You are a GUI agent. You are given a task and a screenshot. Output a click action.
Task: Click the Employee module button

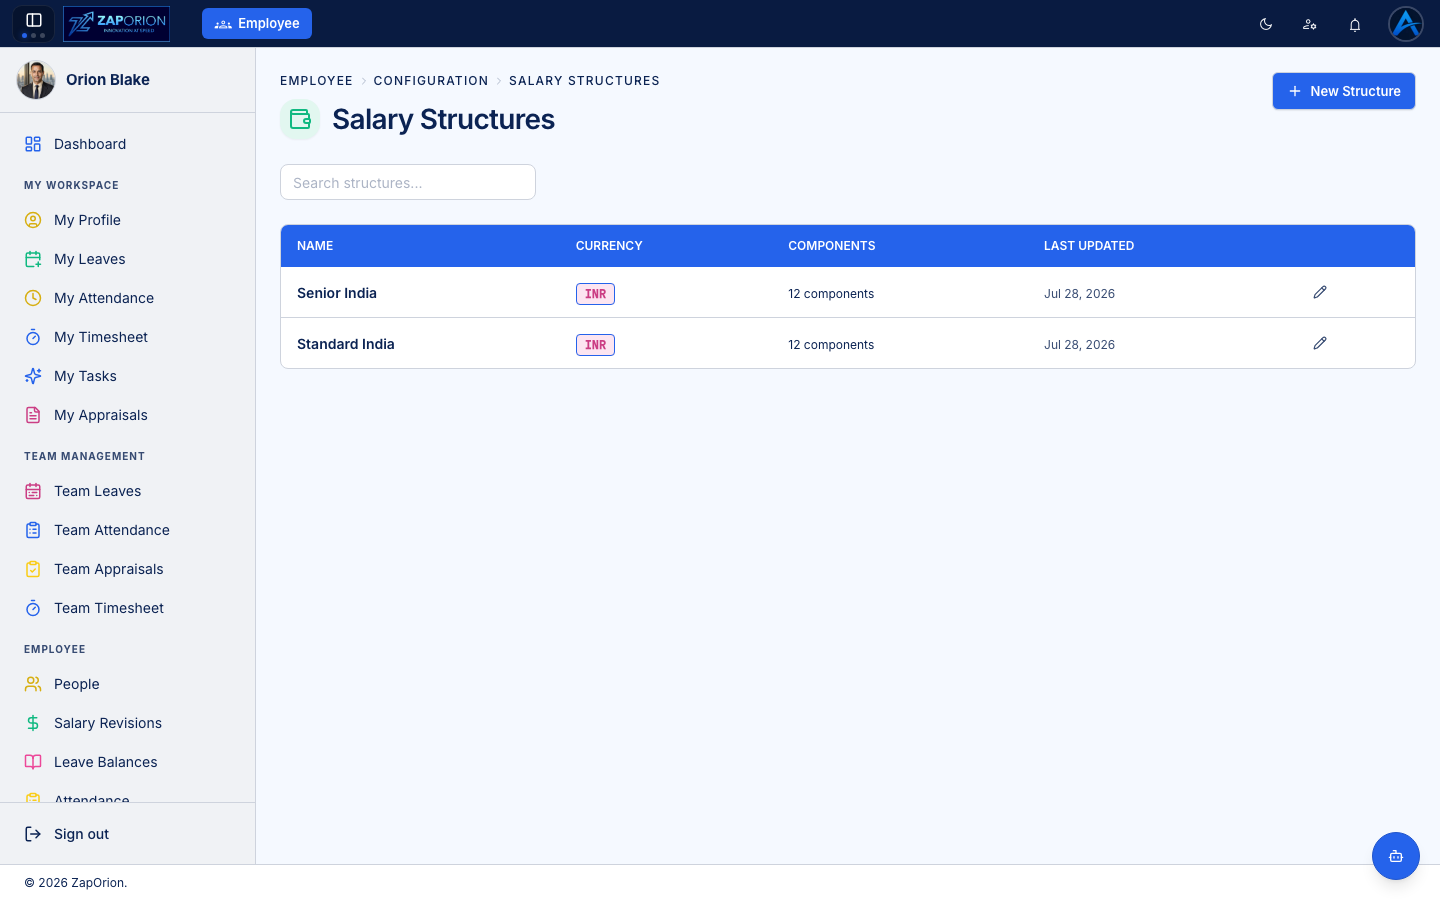coord(257,23)
